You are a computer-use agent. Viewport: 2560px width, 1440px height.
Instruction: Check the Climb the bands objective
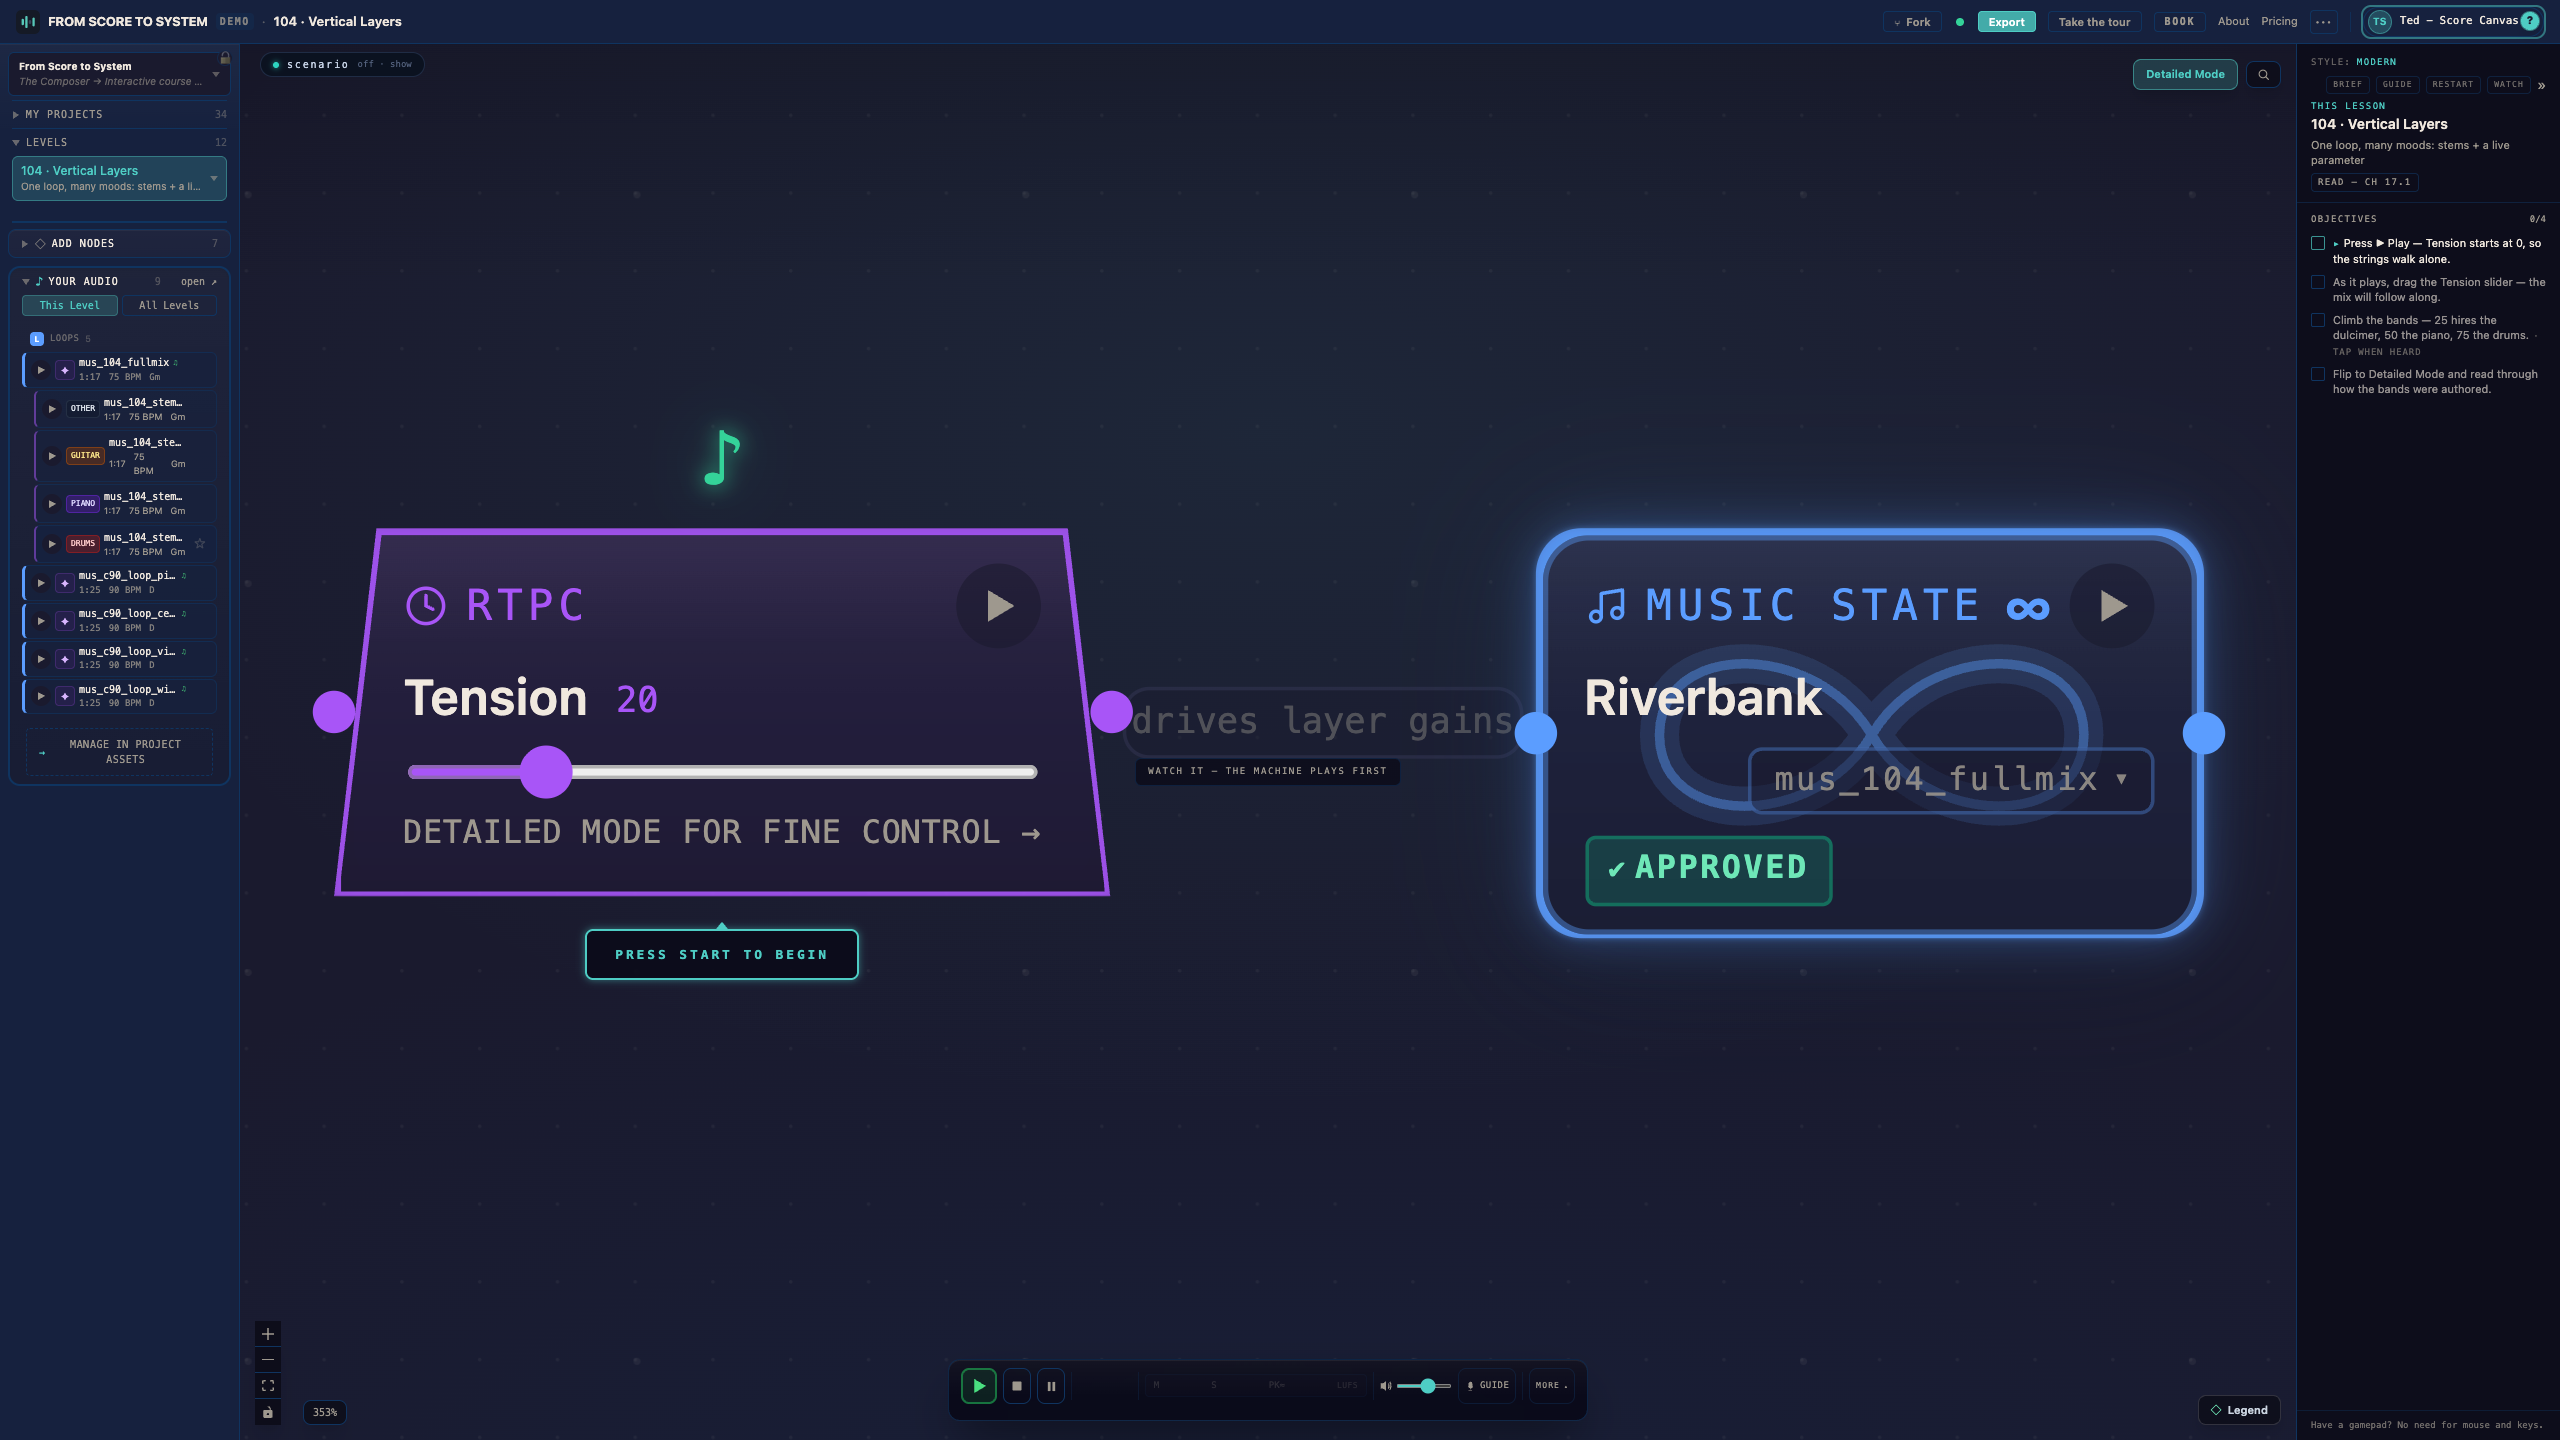click(2318, 321)
